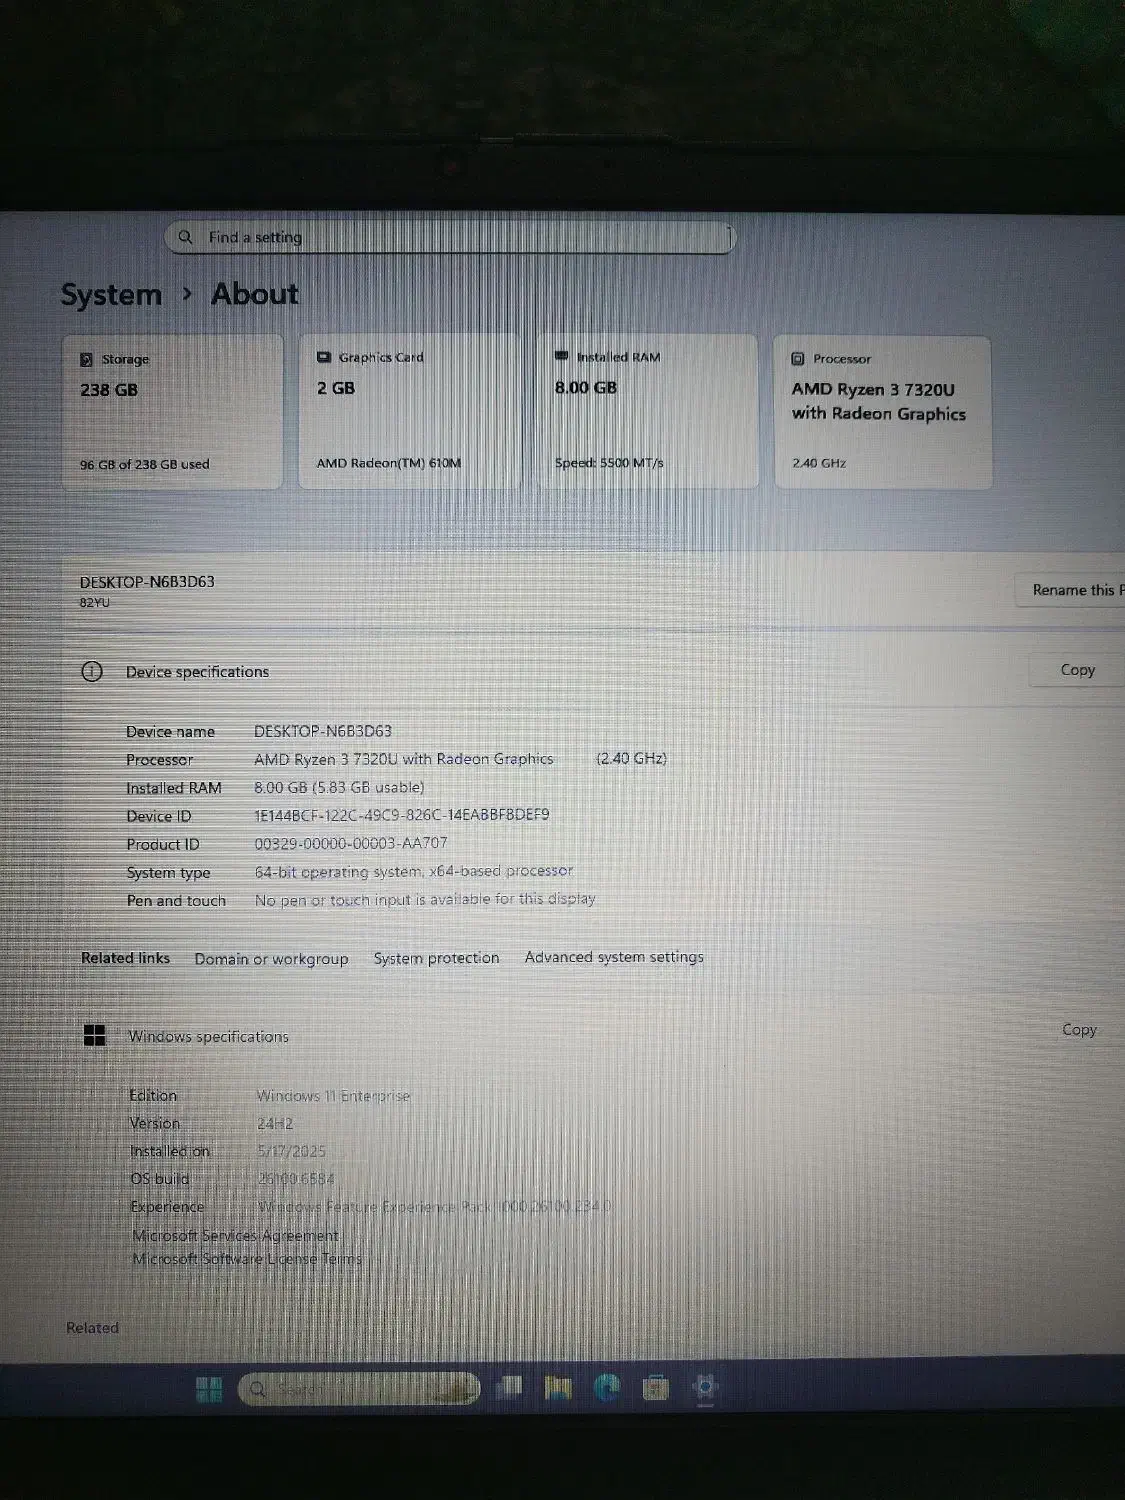Image resolution: width=1125 pixels, height=1500 pixels.
Task: Click the Speed: 5500 MT/s text
Action: pyautogui.click(x=609, y=463)
